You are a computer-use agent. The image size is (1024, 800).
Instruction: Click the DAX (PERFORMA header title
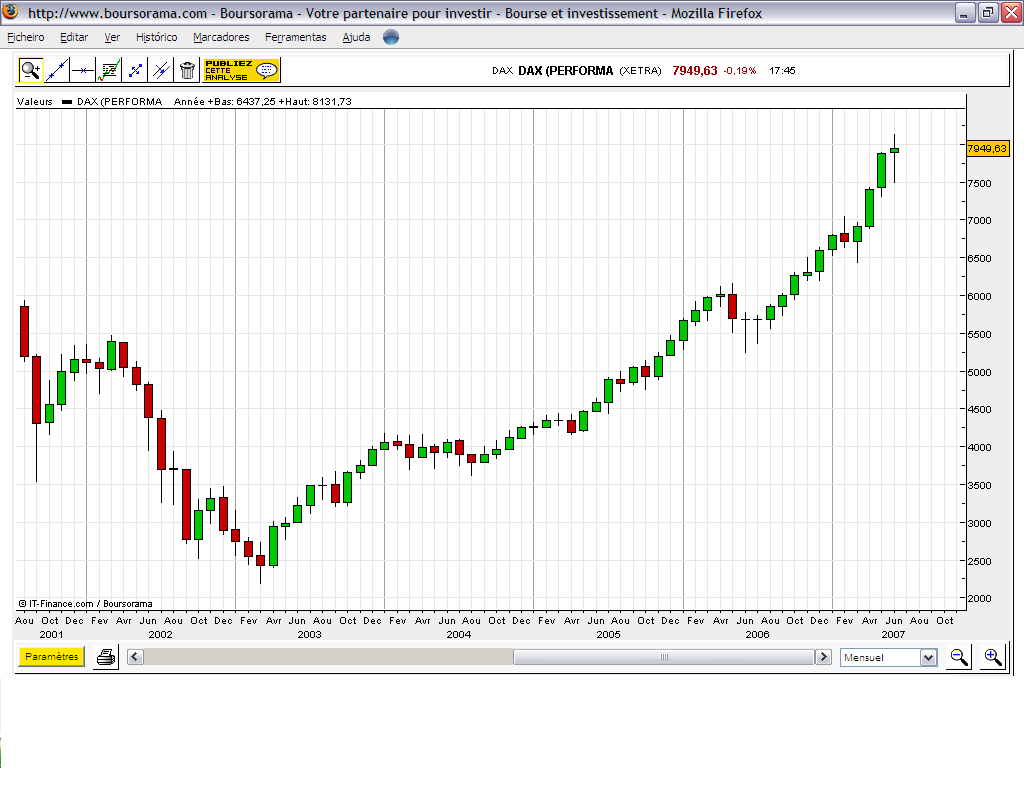pos(566,71)
